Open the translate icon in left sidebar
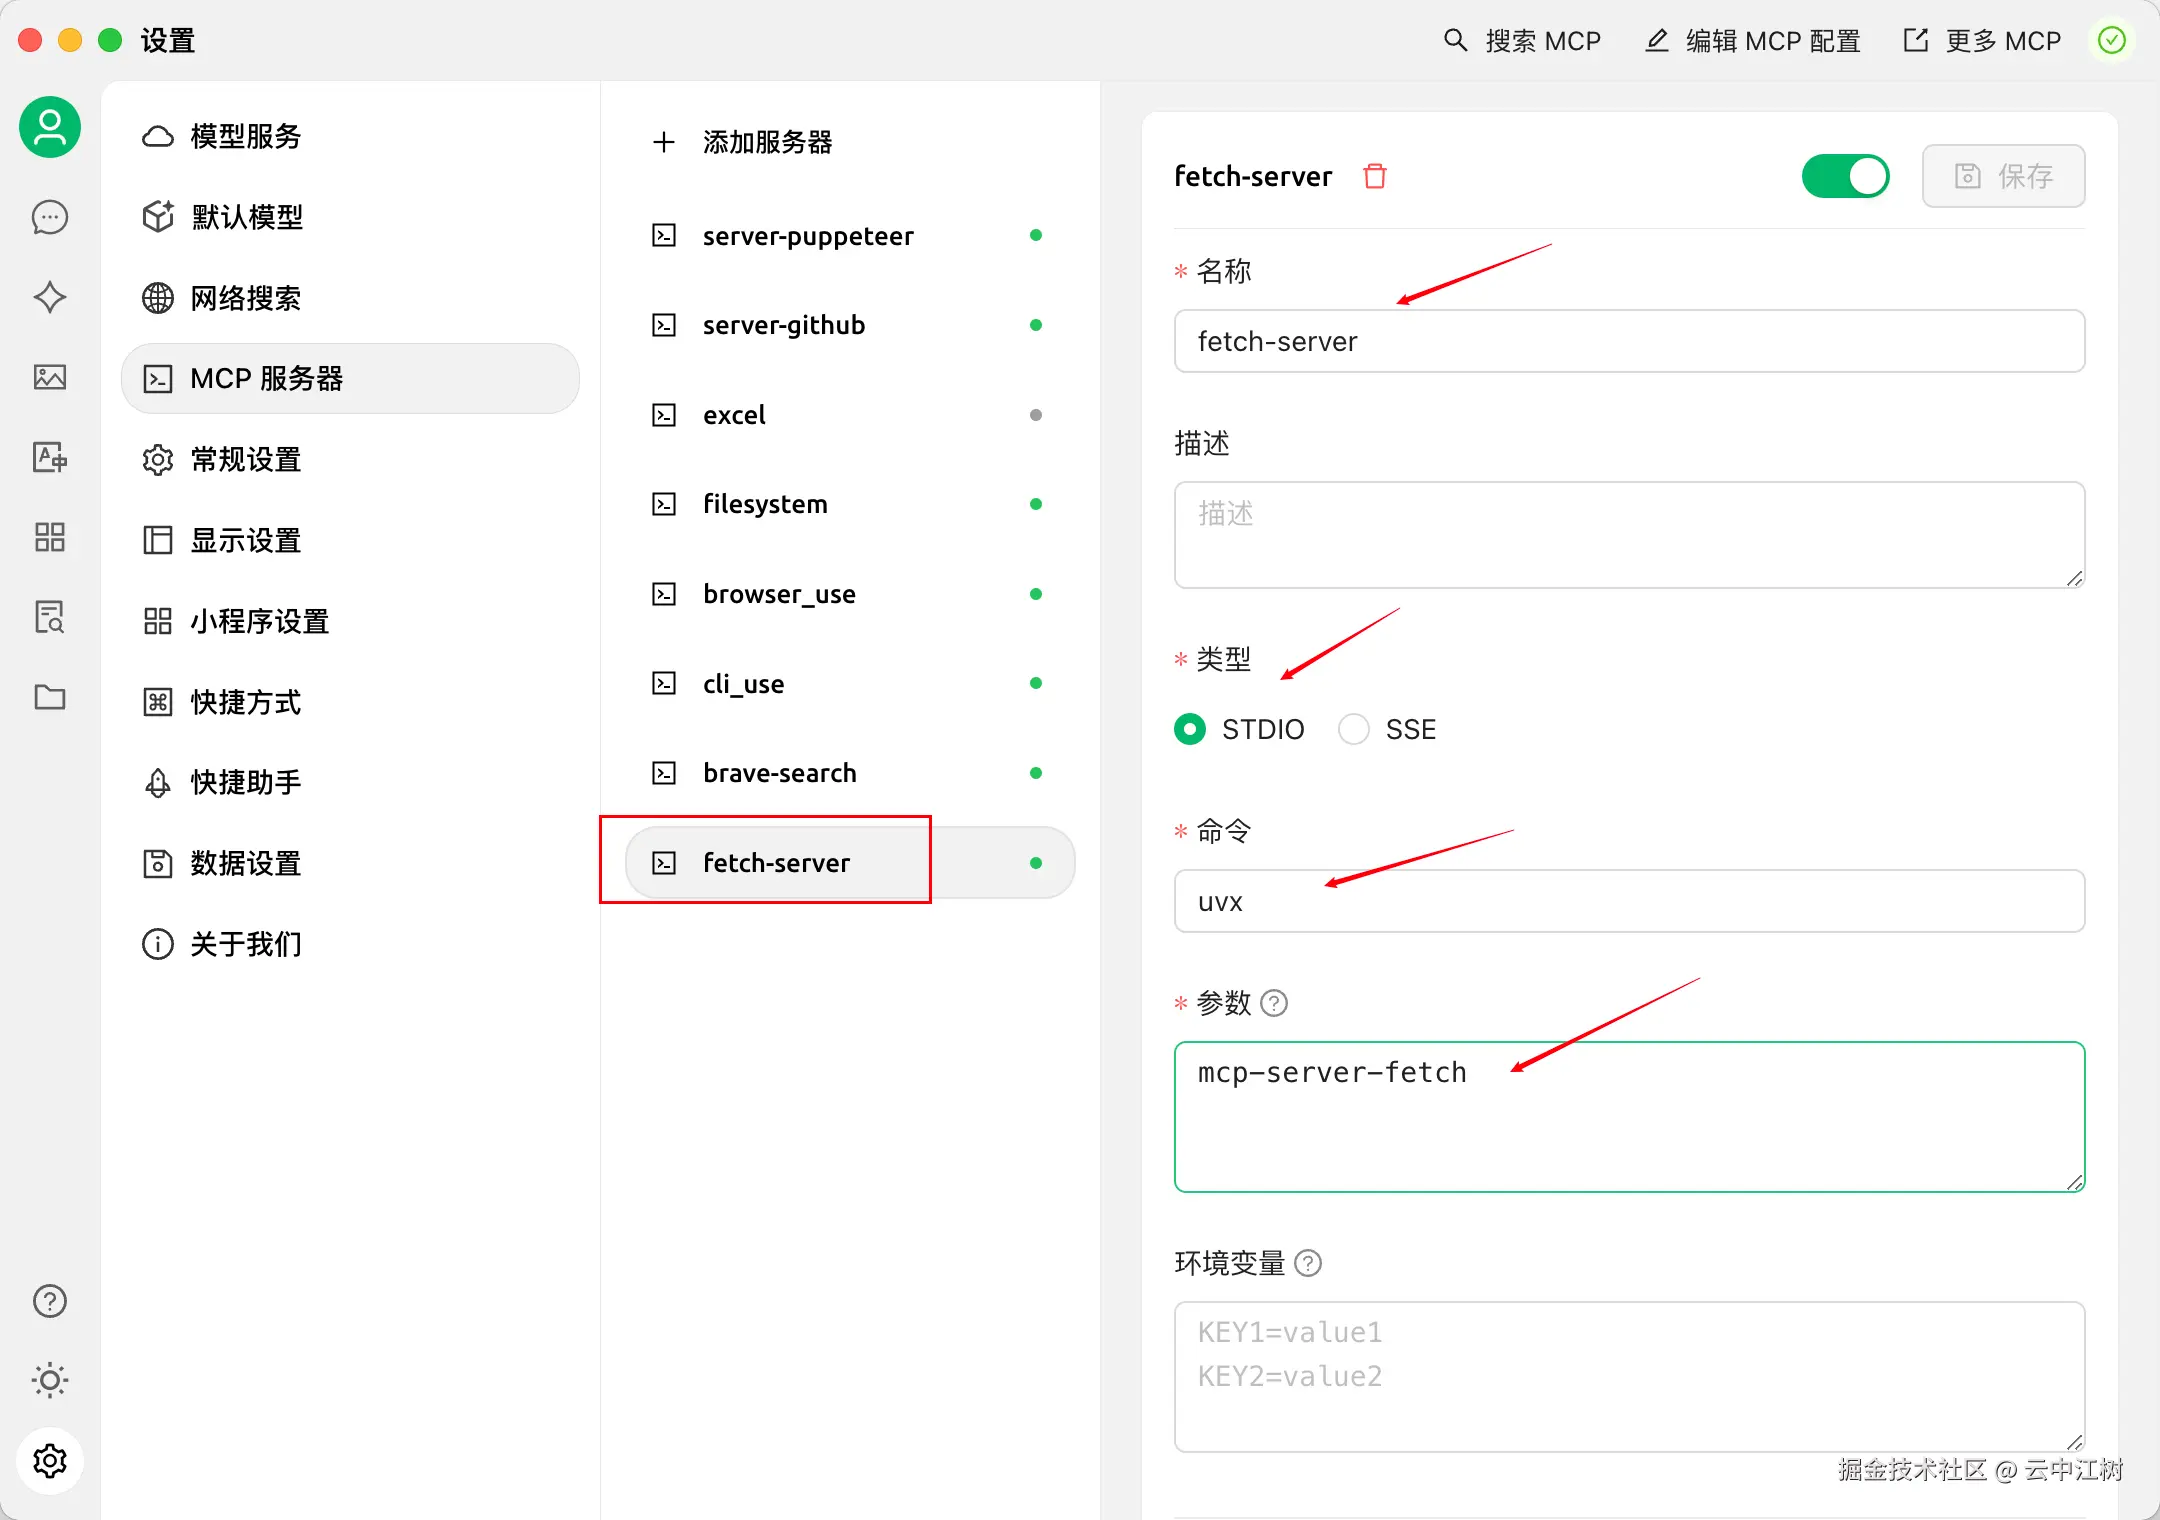The image size is (2160, 1520). point(50,457)
